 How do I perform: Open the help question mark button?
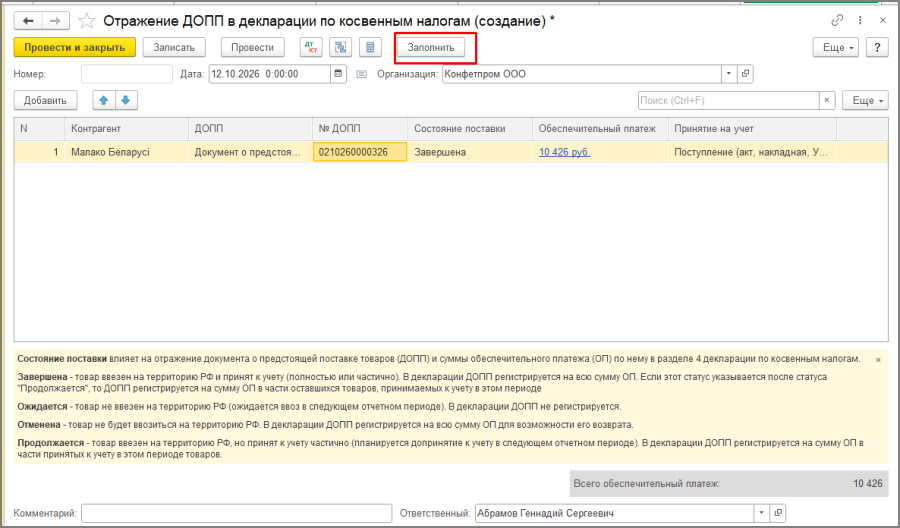877,48
